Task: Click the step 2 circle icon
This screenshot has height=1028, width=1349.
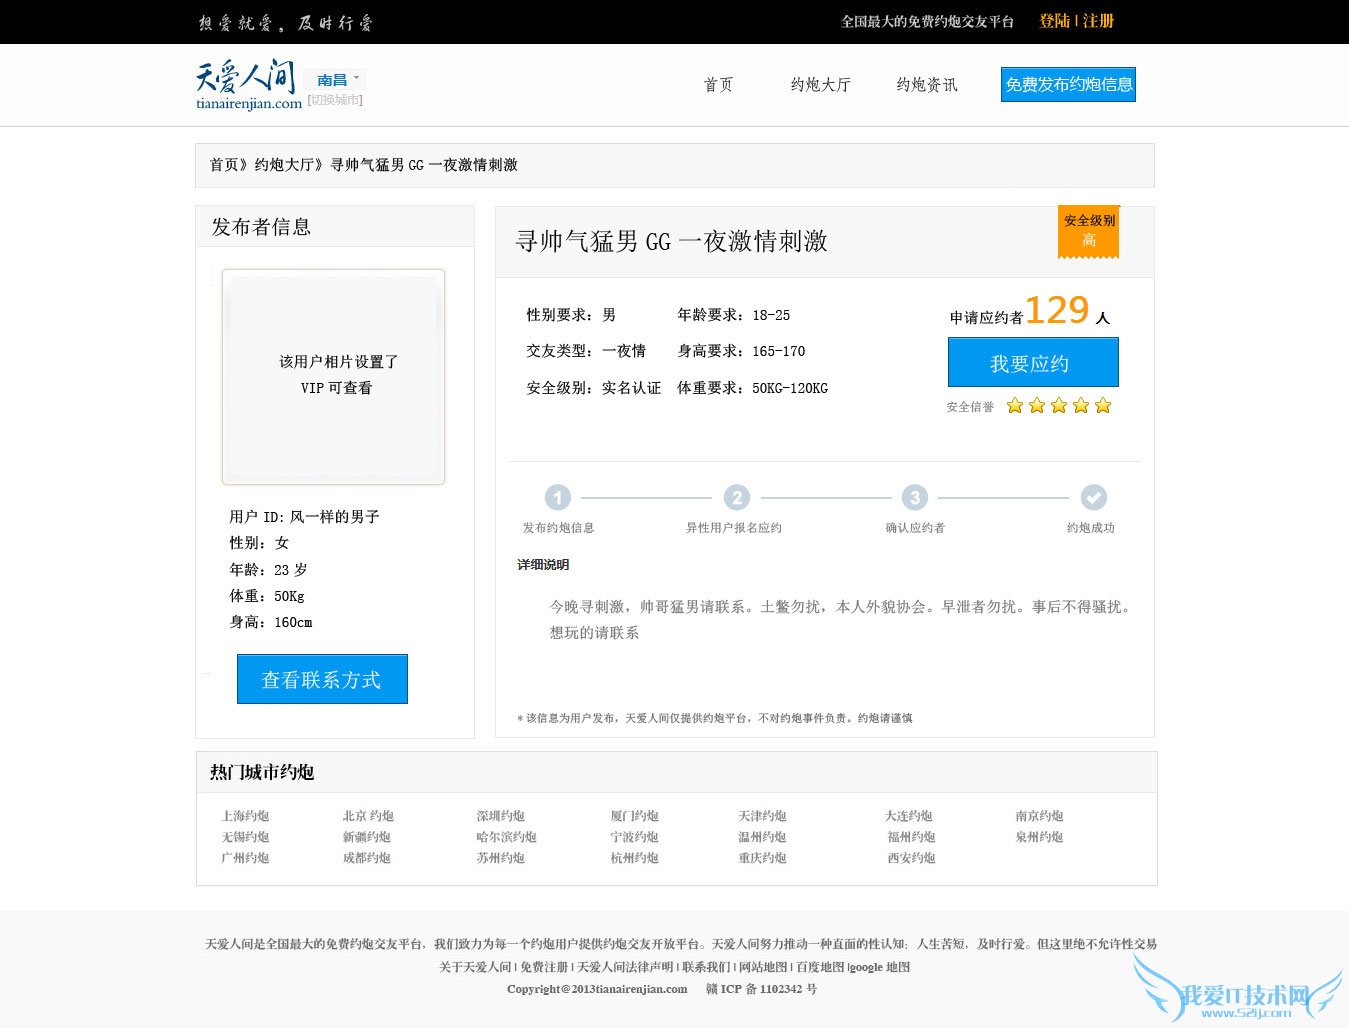Action: 736,497
